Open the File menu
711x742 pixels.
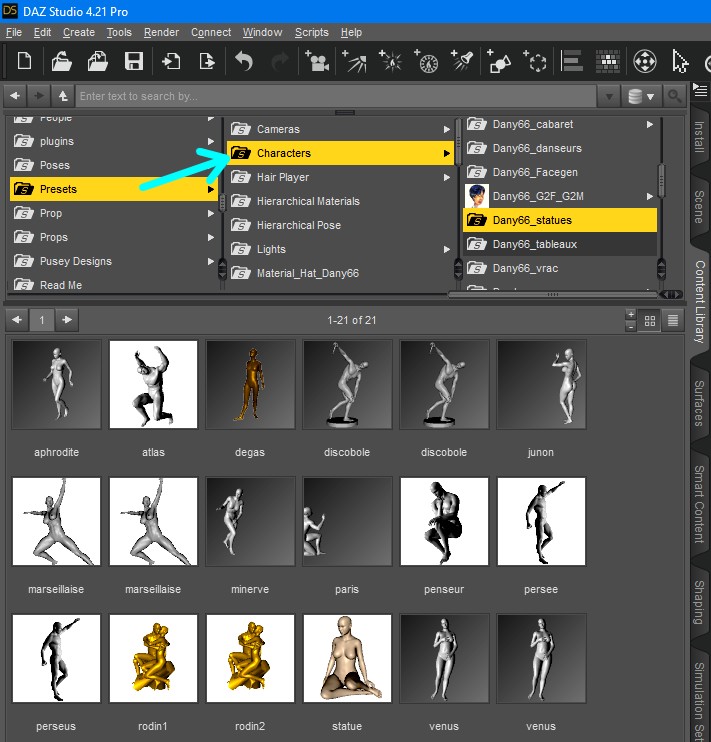(x=14, y=32)
